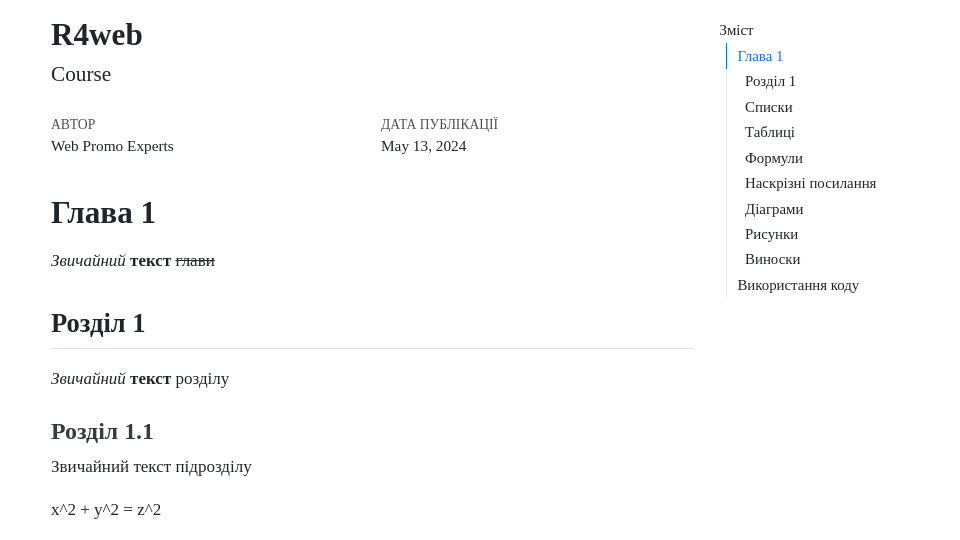Click the Course subtitle text
The width and height of the screenshot is (960, 540).
(x=81, y=74)
